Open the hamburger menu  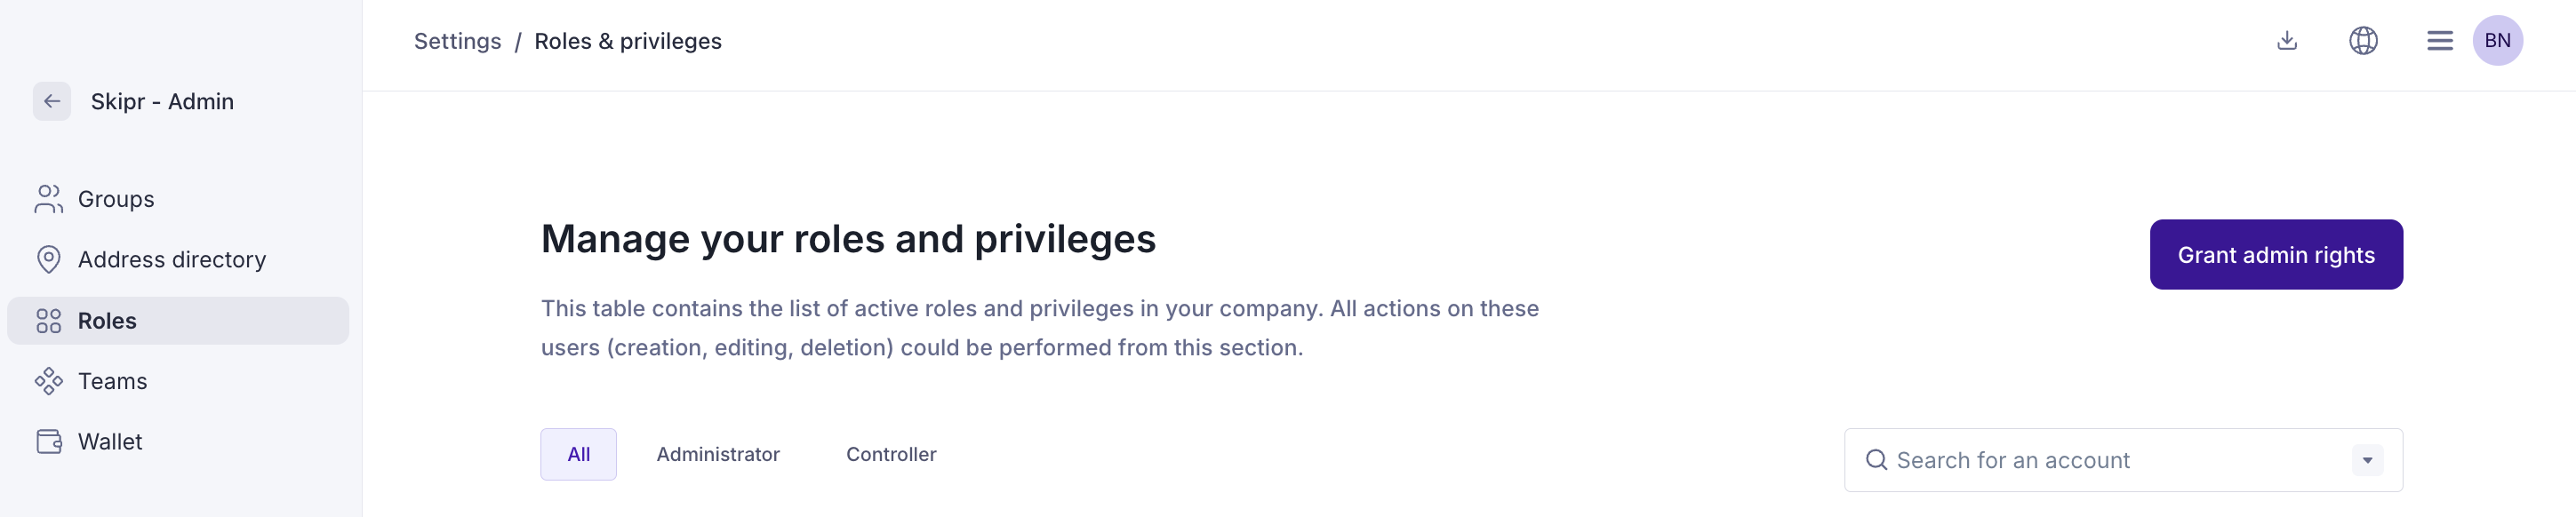[2439, 40]
